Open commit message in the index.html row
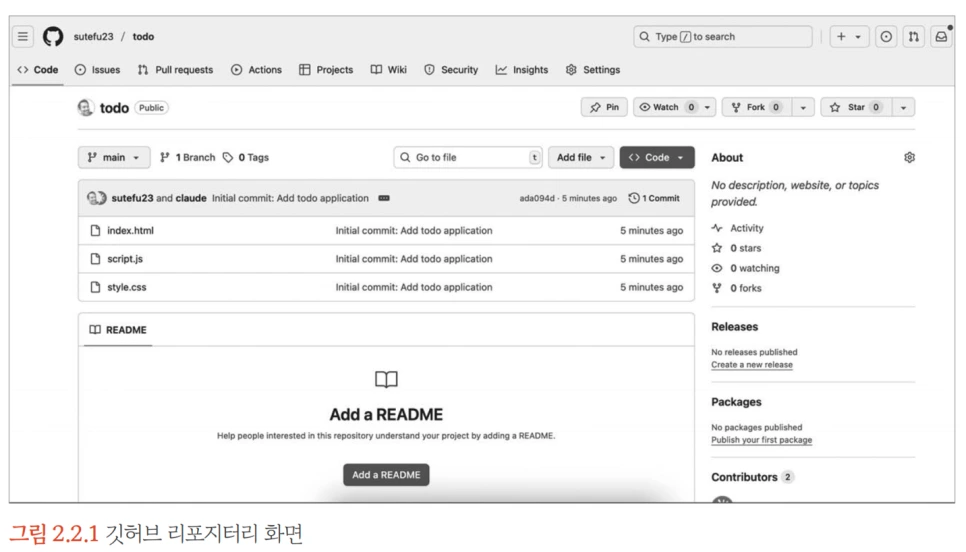The image size is (966, 552). pyautogui.click(x=414, y=230)
